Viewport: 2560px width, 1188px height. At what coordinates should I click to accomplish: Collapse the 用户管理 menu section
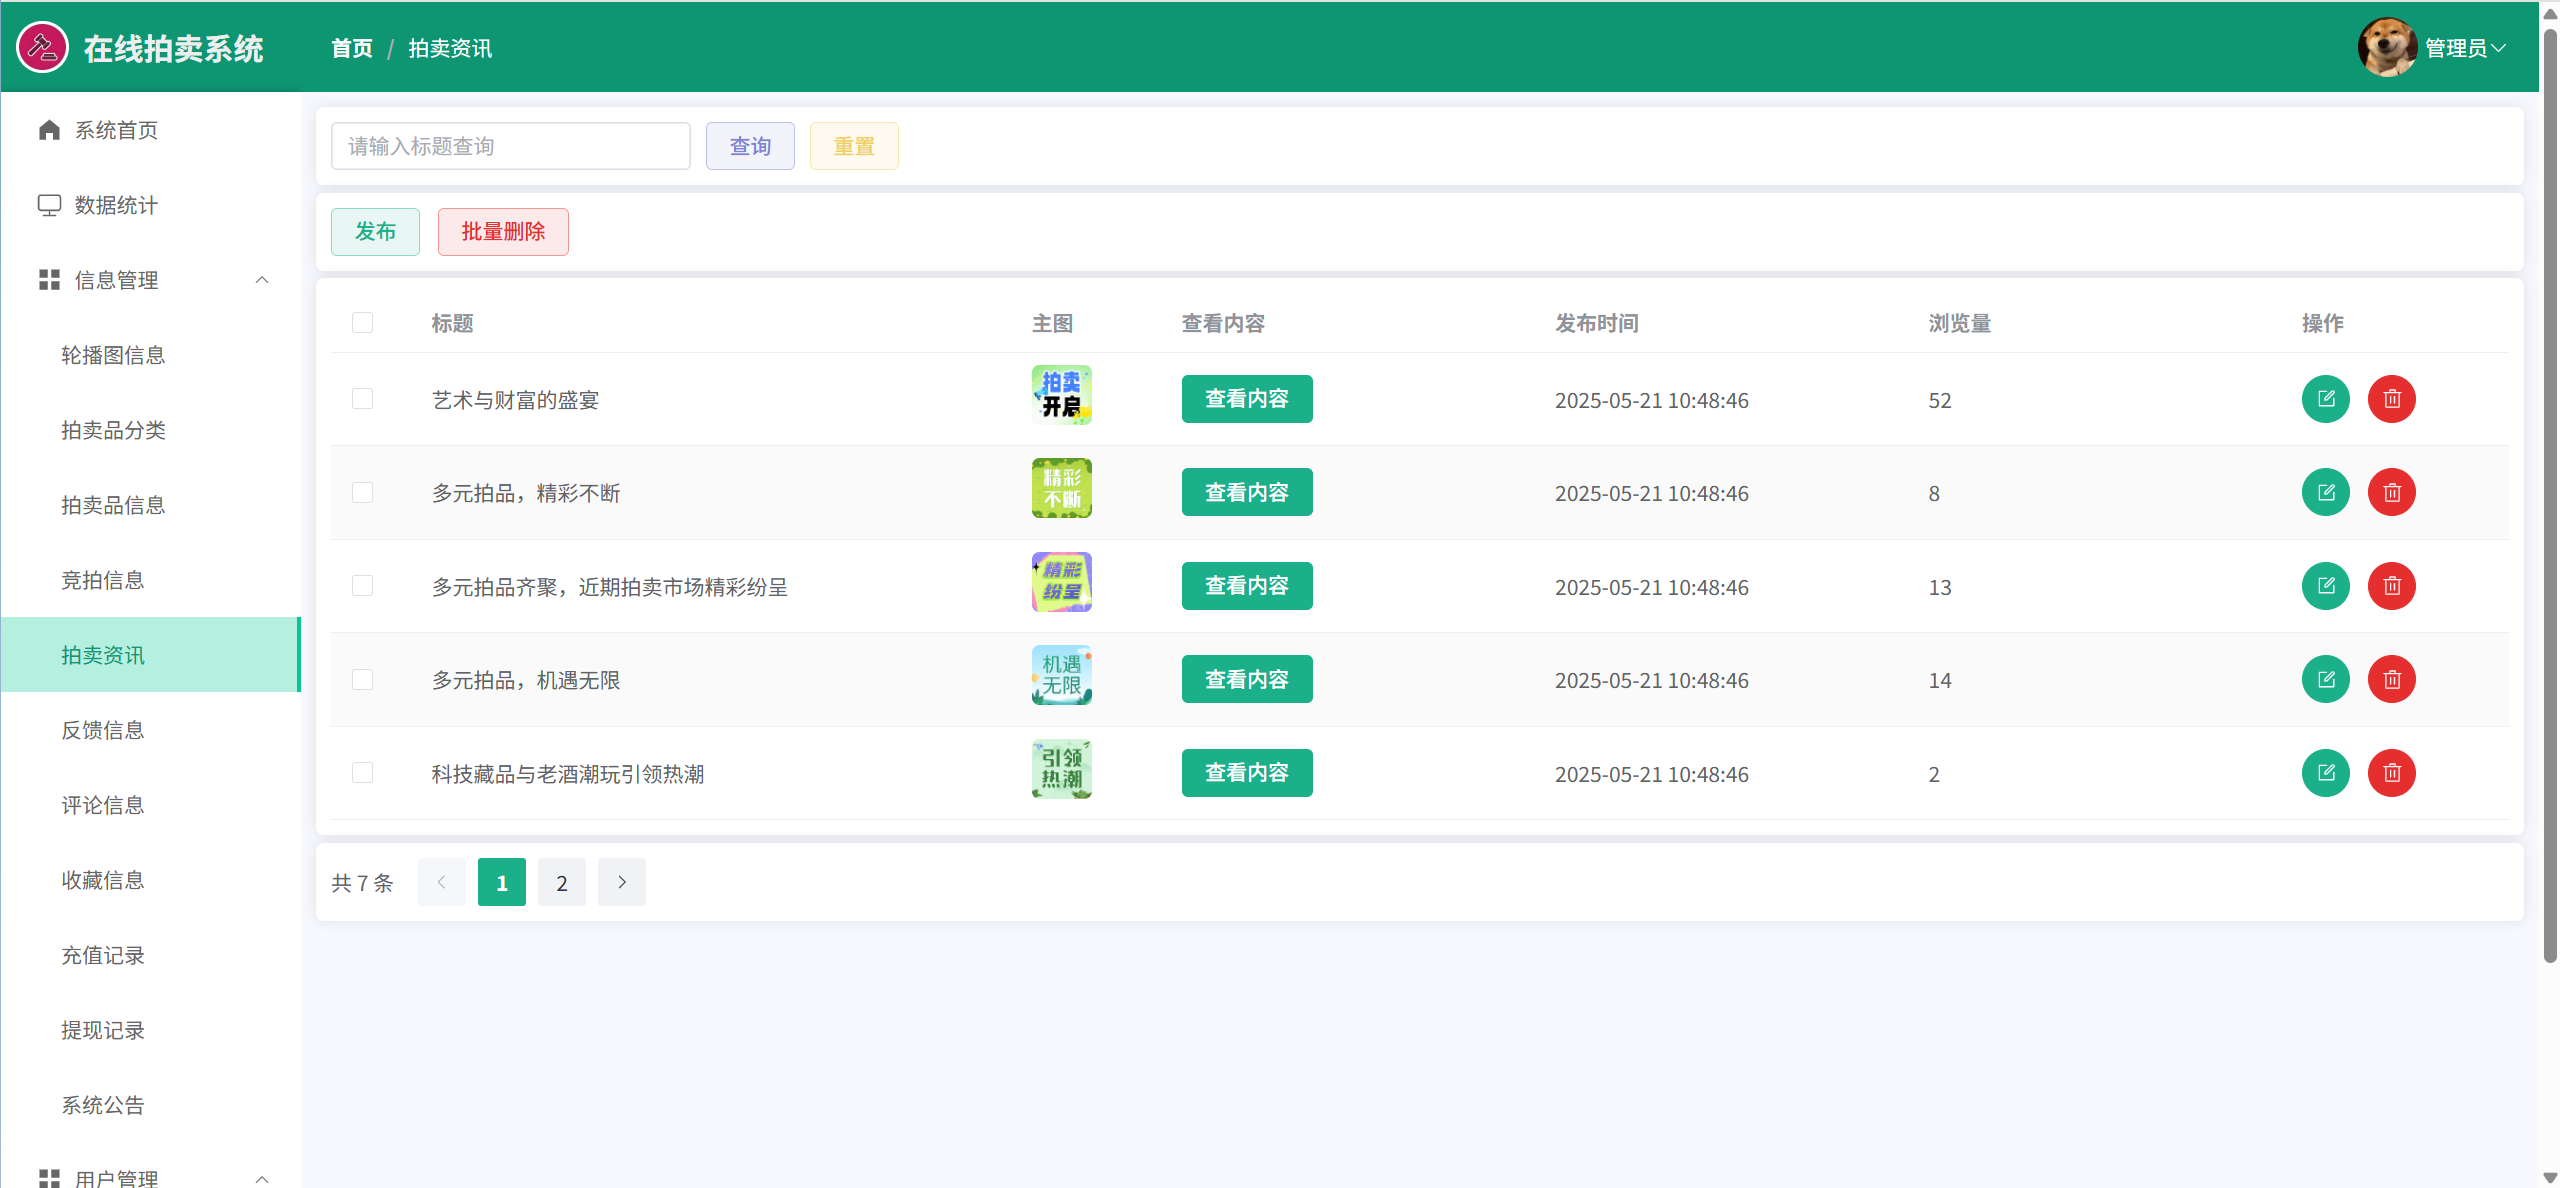click(x=262, y=1178)
